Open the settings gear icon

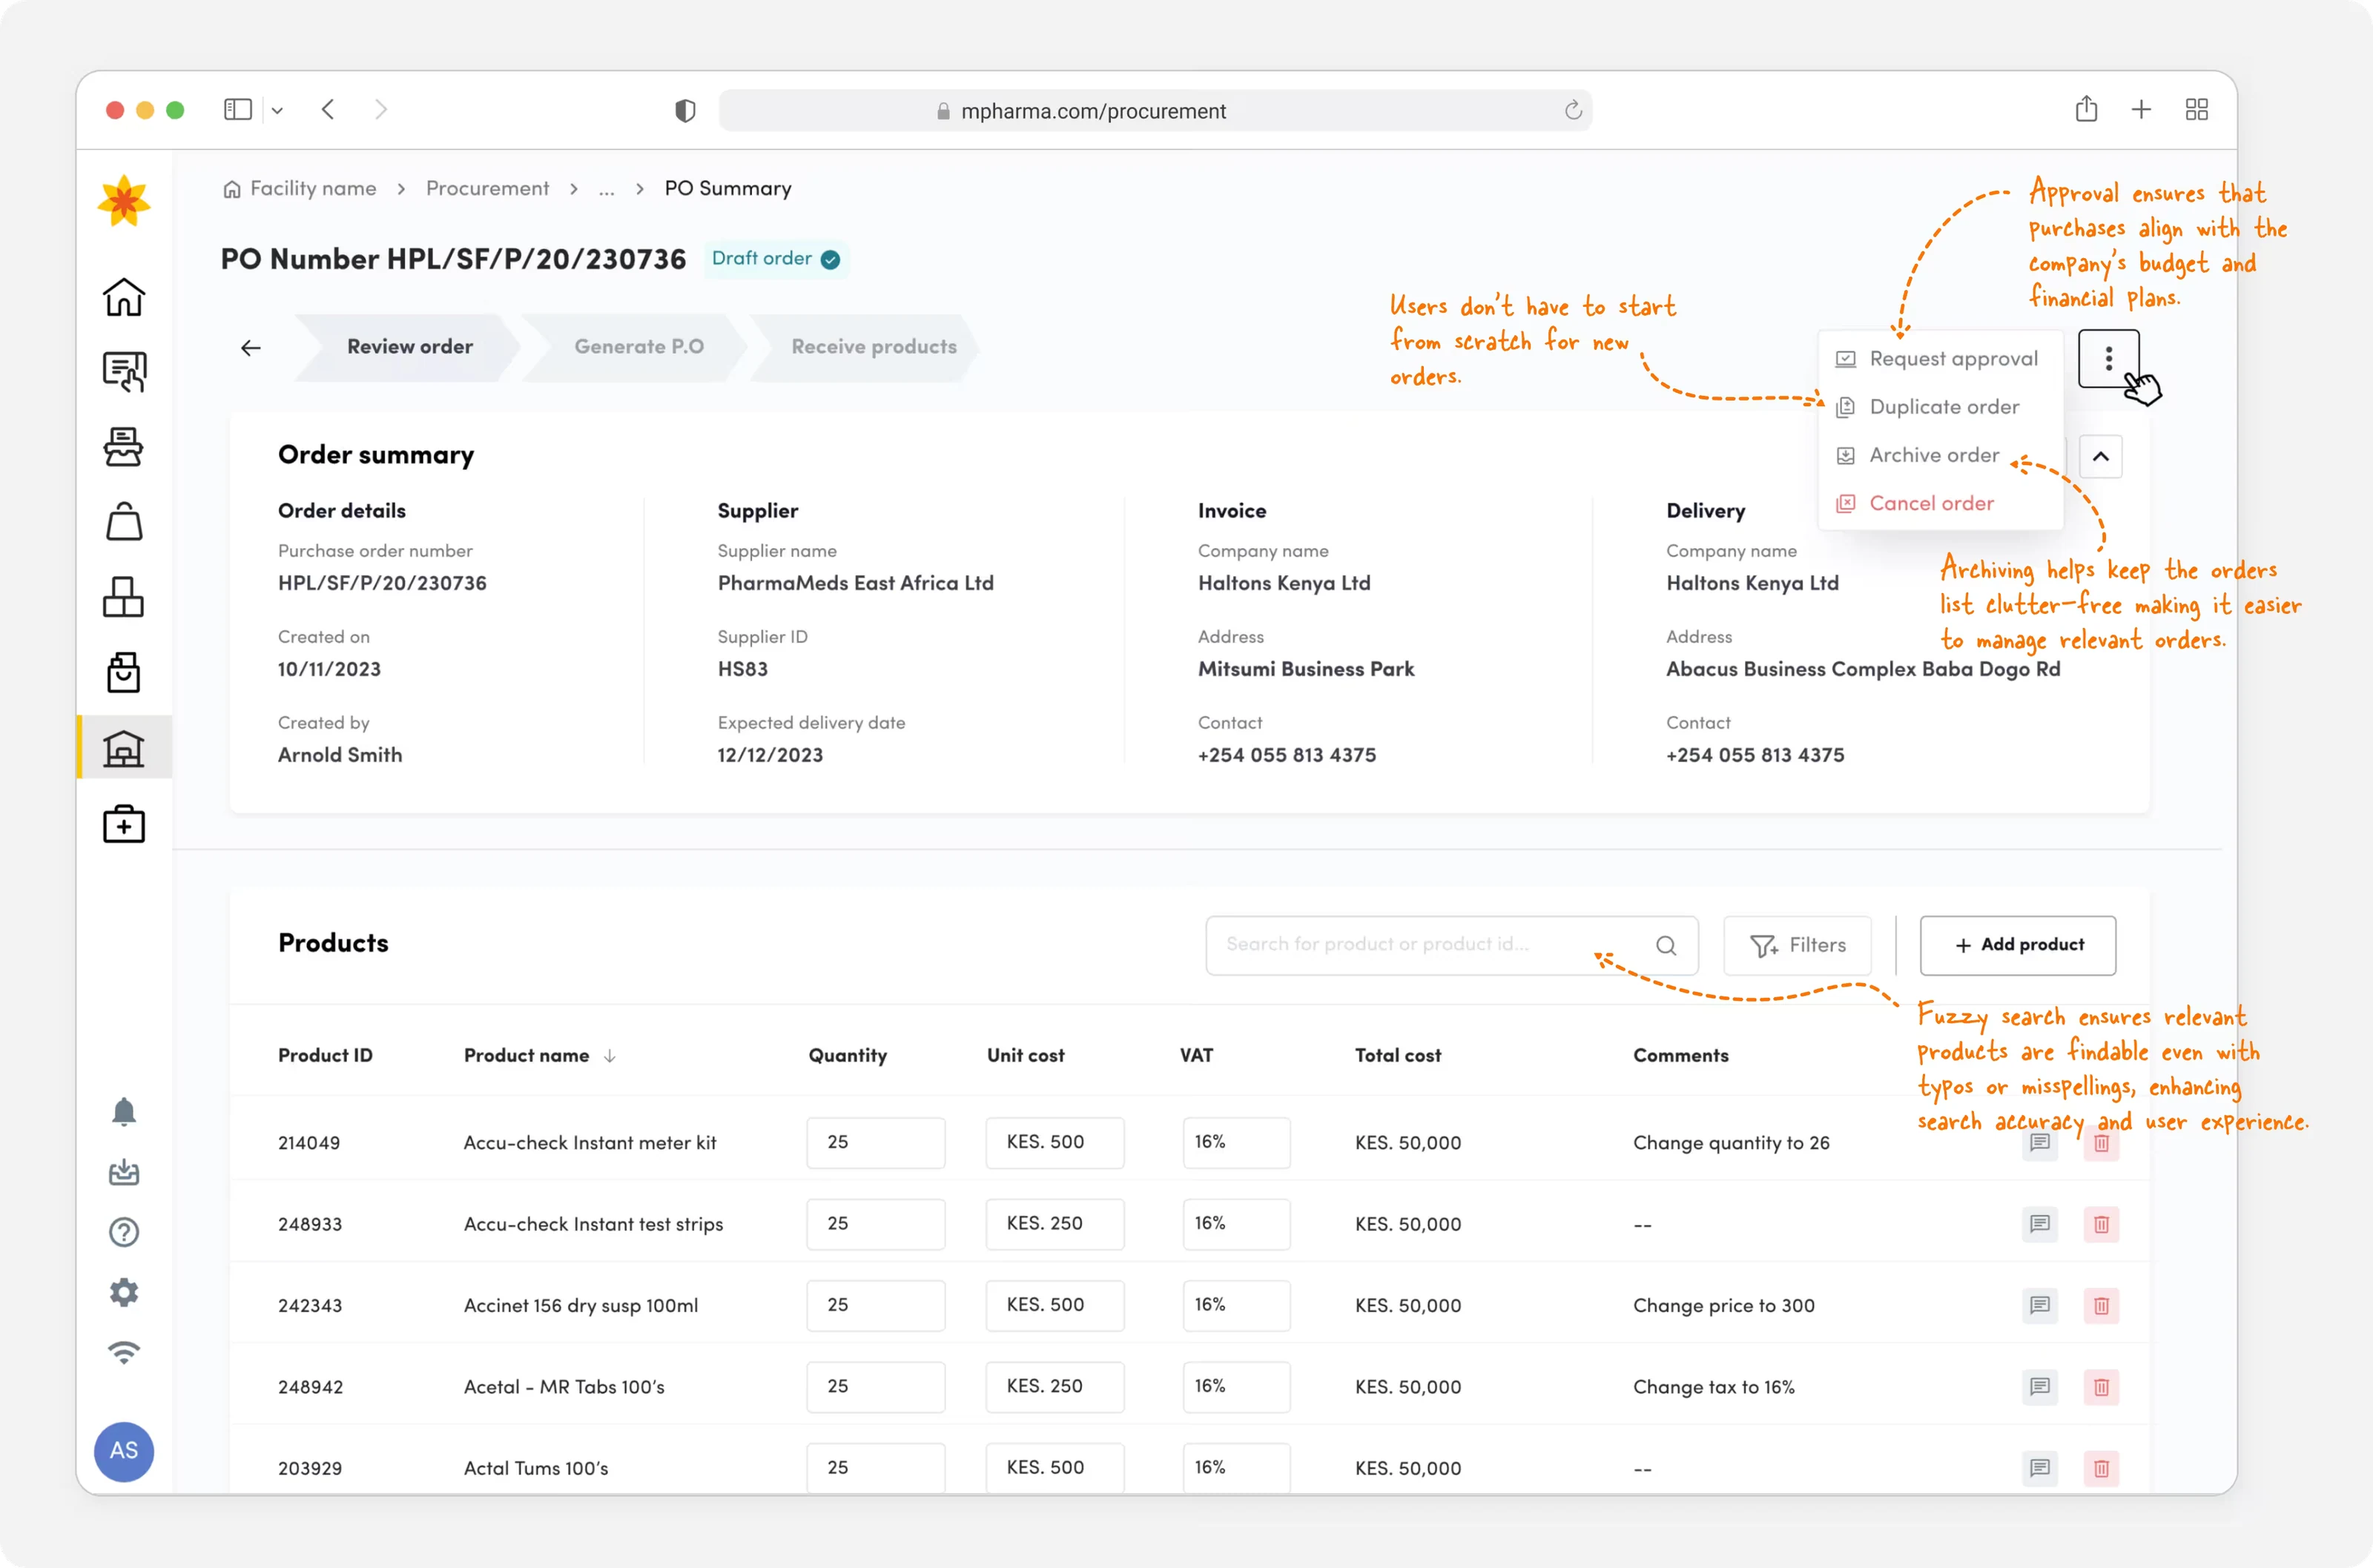(124, 1292)
